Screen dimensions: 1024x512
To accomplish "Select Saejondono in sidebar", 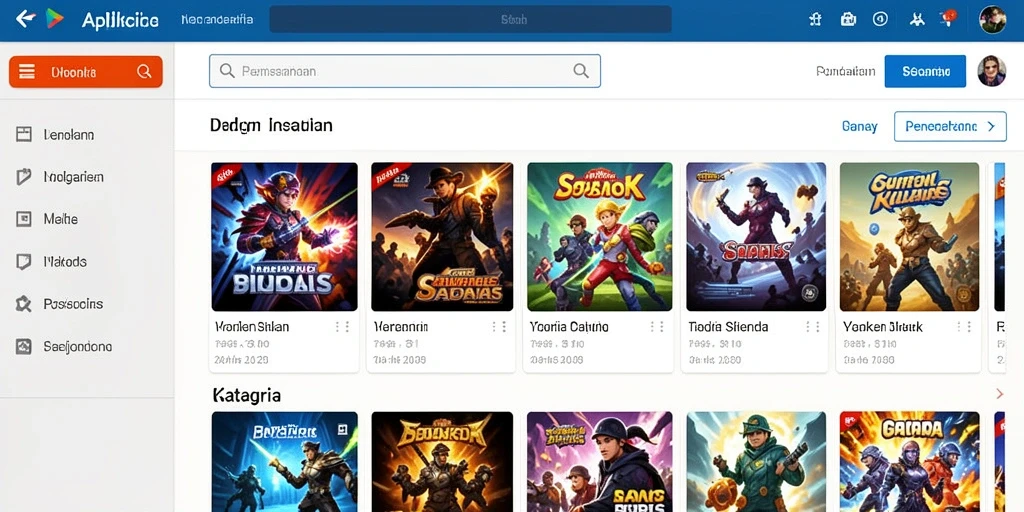I will (x=77, y=346).
